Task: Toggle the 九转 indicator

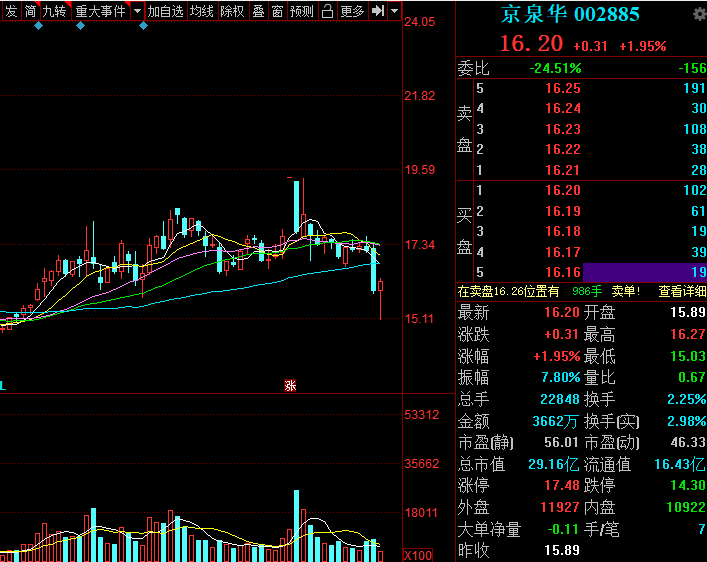Action: pyautogui.click(x=55, y=11)
